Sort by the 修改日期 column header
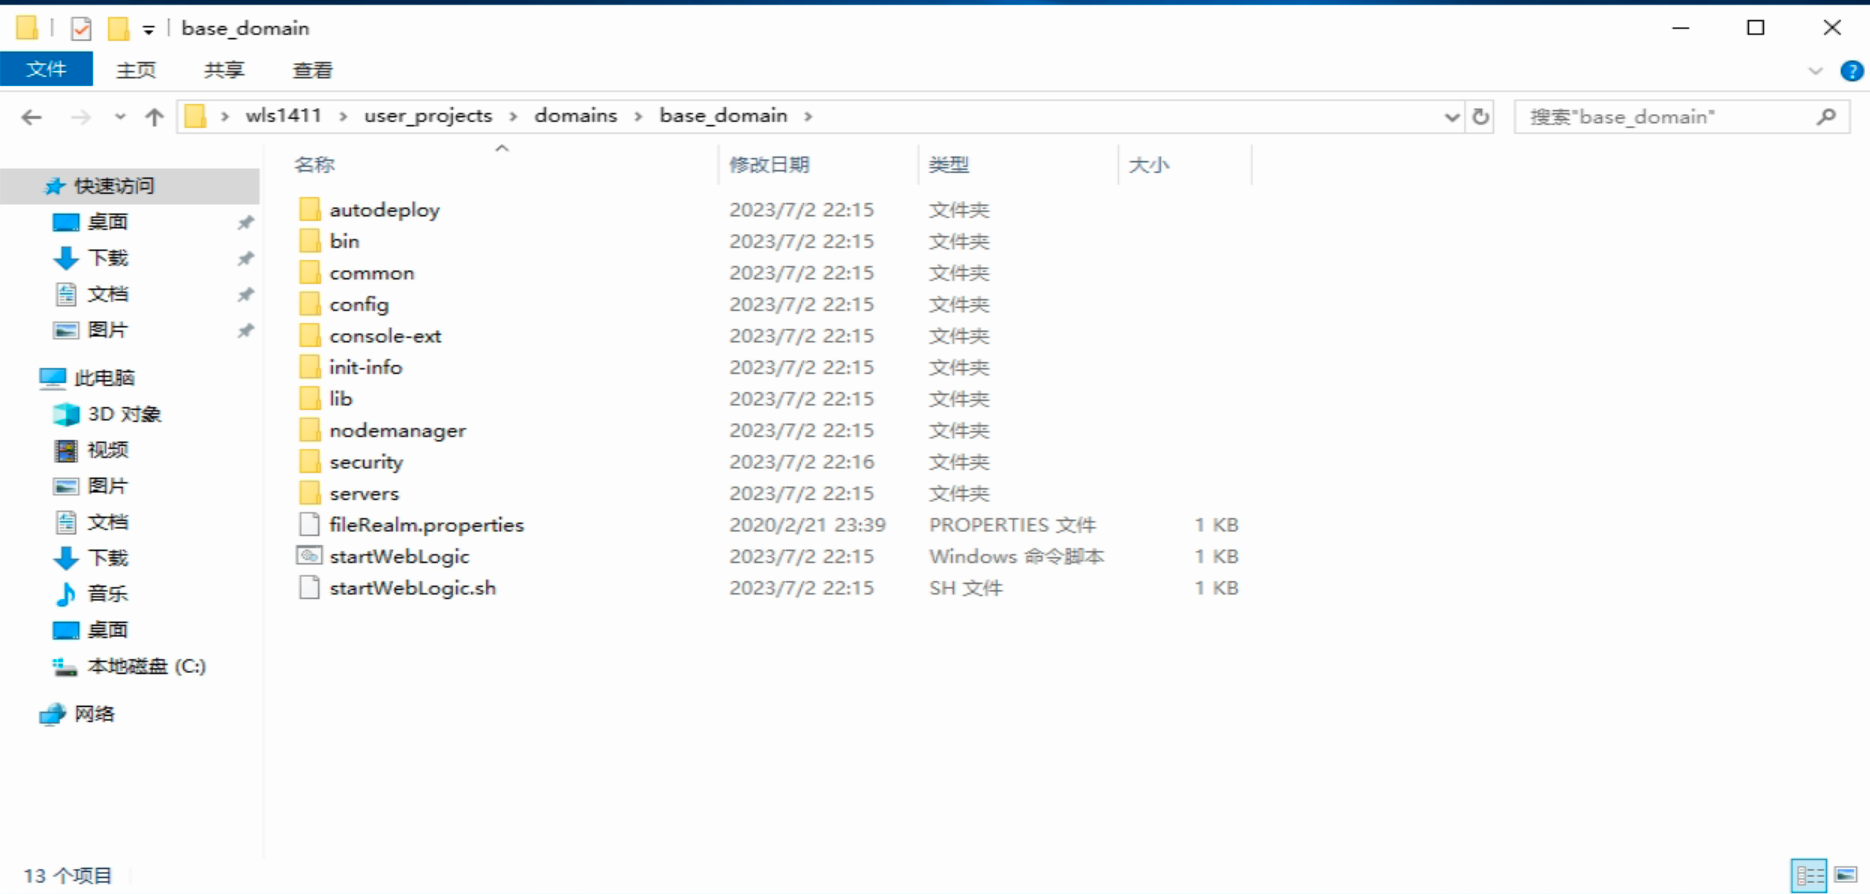This screenshot has width=1870, height=894. [769, 165]
